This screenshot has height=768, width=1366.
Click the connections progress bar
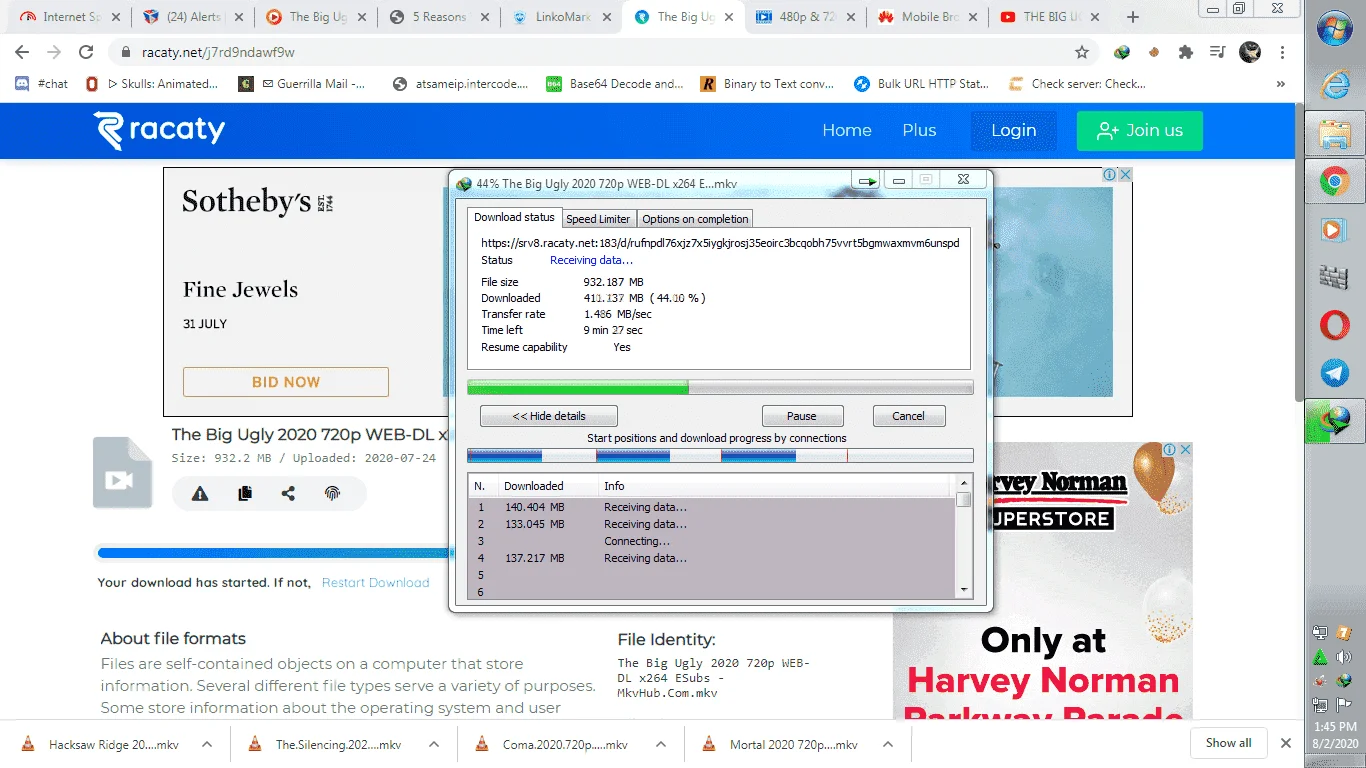[x=720, y=455]
